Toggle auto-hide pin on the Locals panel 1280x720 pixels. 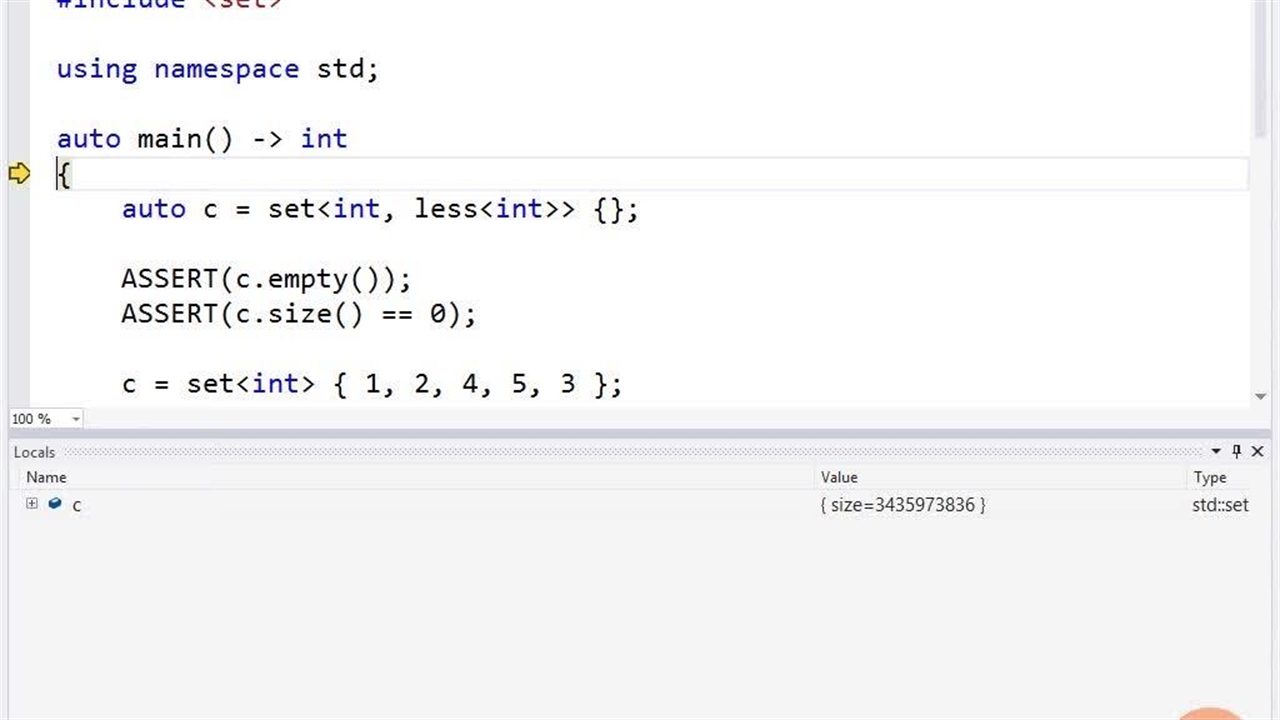[x=1236, y=452]
